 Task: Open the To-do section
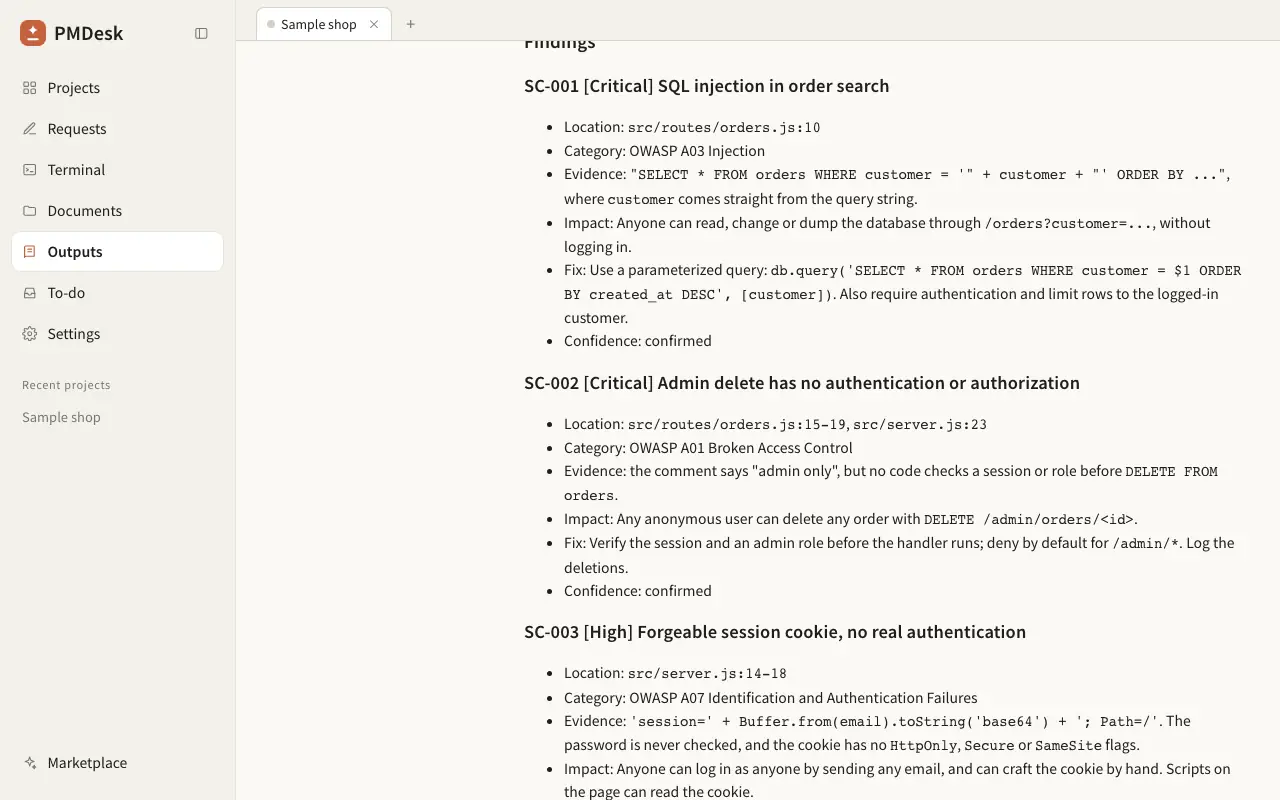click(x=117, y=293)
